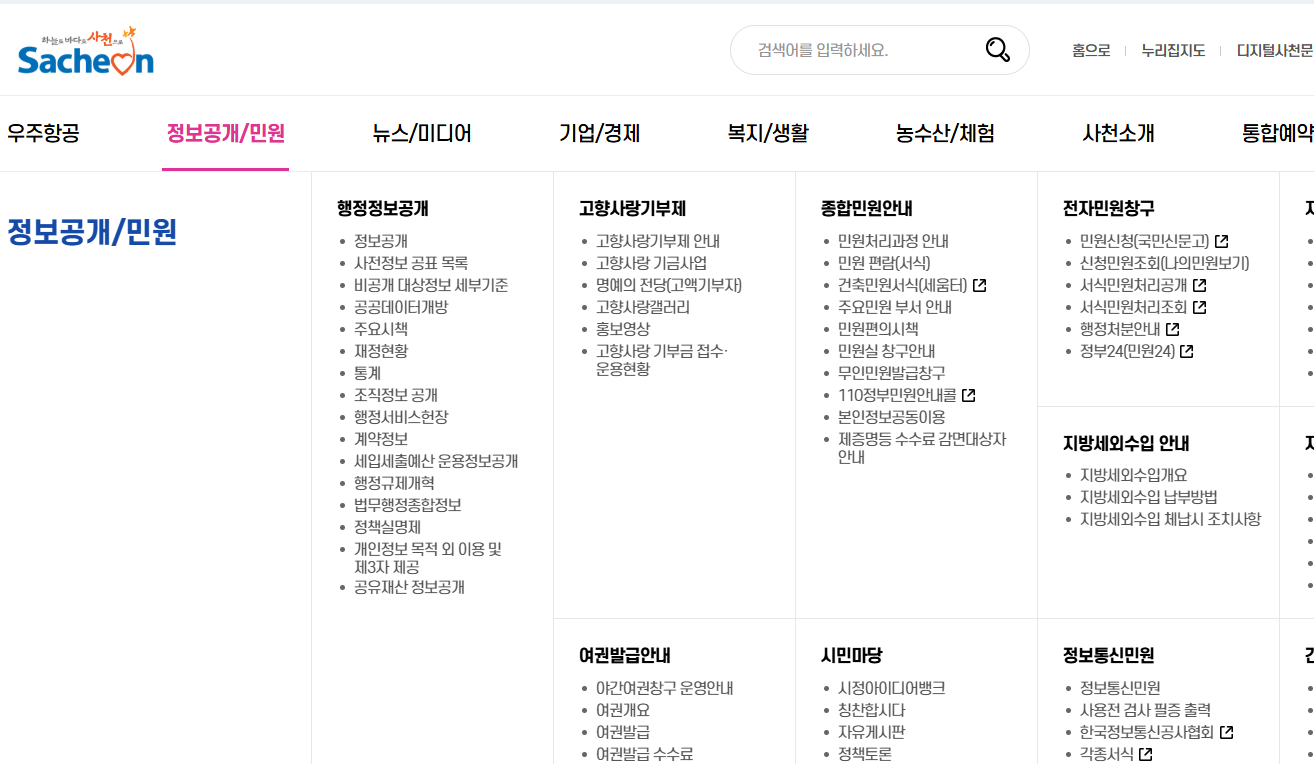Open the 행정정보공개 section heading

[x=383, y=209]
